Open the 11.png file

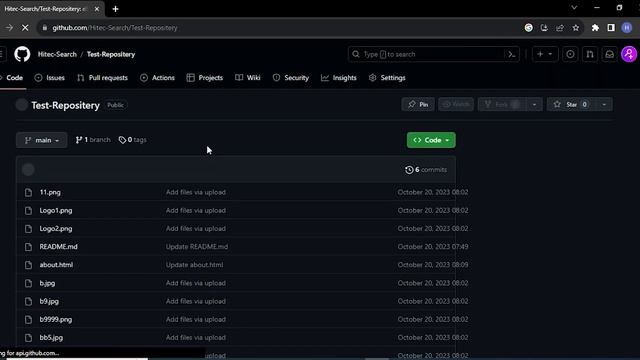coord(50,192)
